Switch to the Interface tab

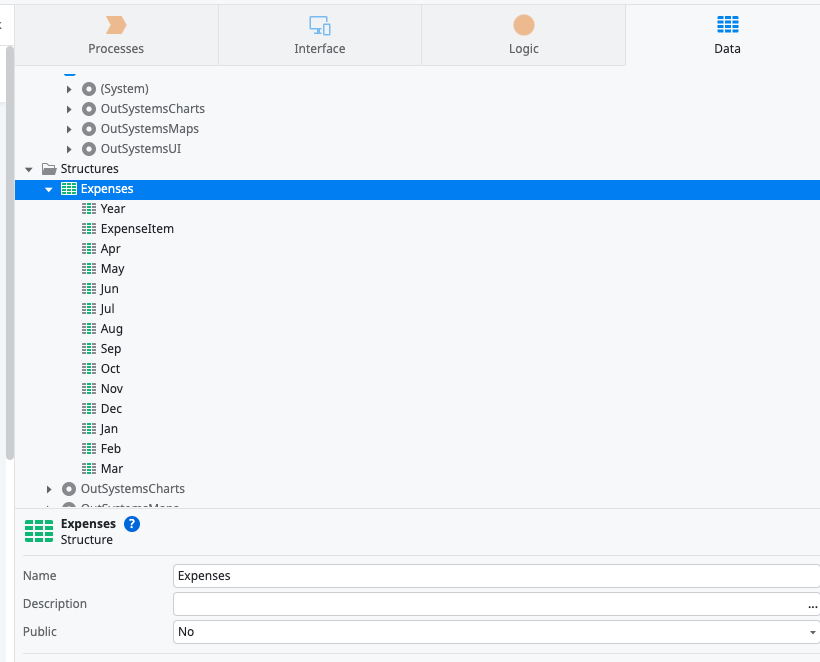[x=320, y=35]
